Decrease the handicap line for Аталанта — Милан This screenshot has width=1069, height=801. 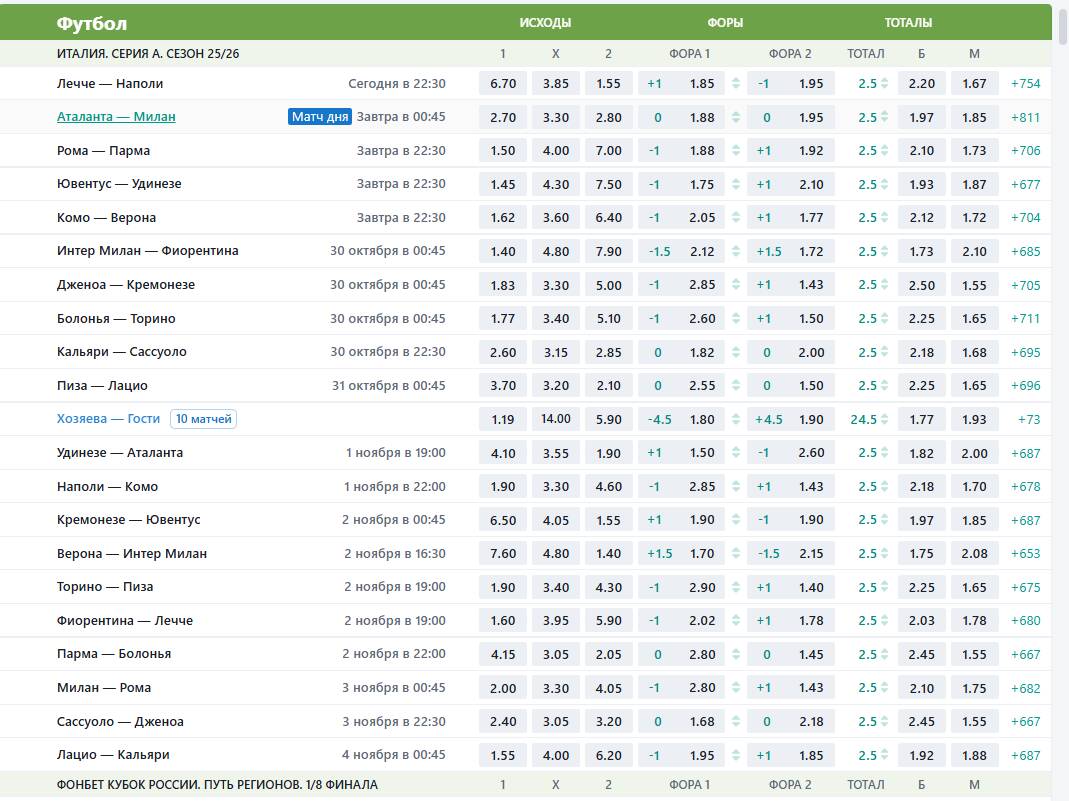pos(737,121)
